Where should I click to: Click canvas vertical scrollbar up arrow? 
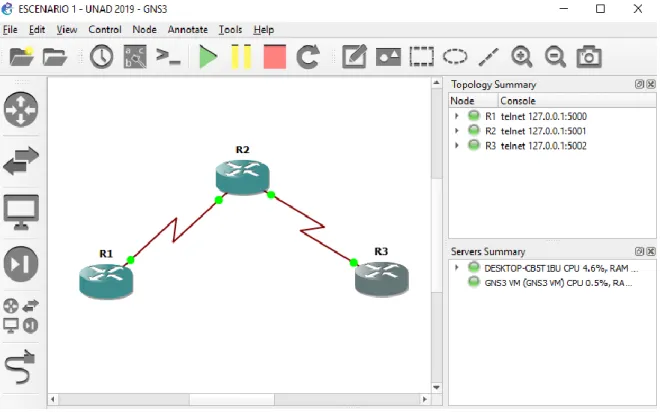[x=436, y=83]
